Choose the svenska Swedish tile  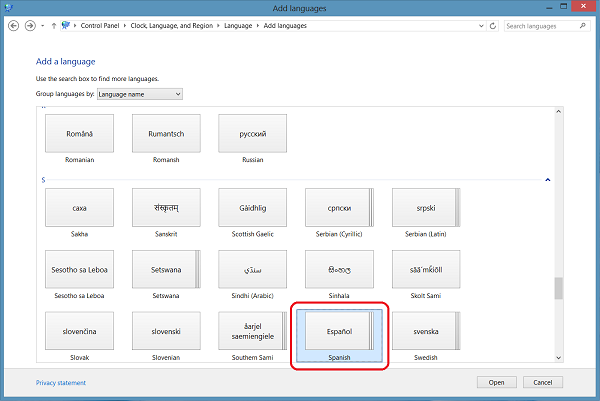pyautogui.click(x=424, y=331)
